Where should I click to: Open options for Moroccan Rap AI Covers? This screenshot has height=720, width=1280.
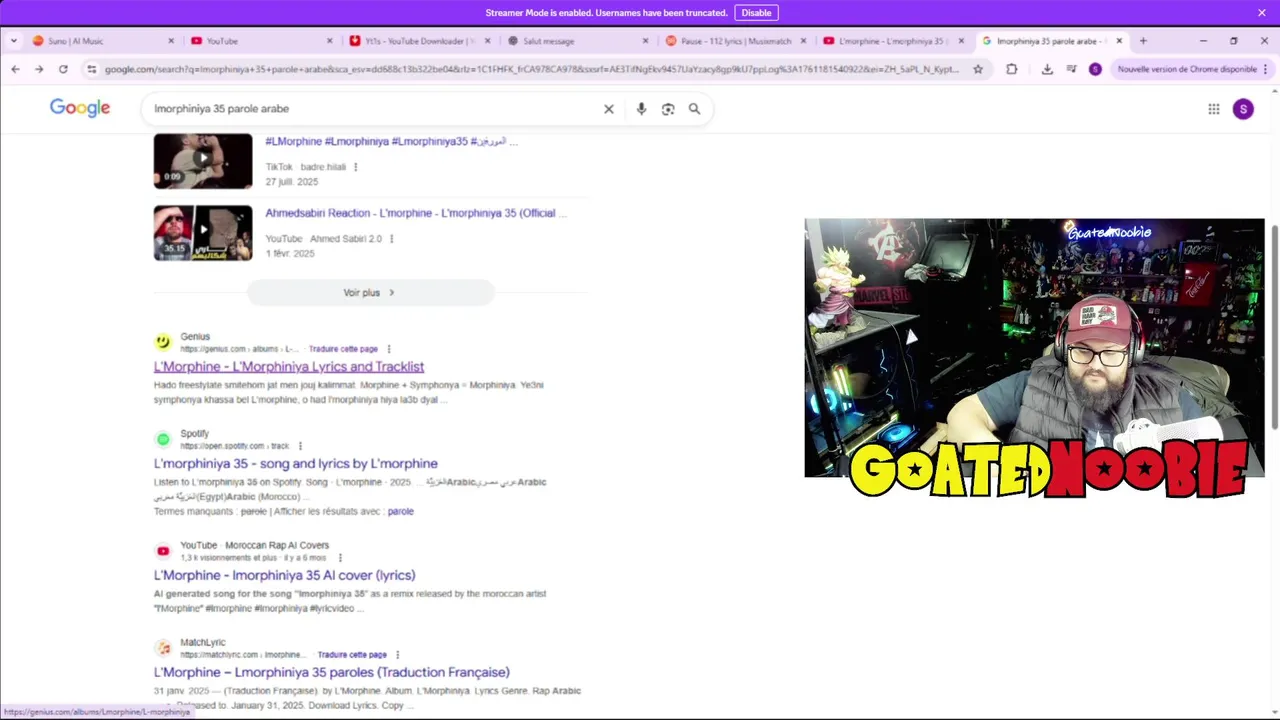pyautogui.click(x=340, y=557)
